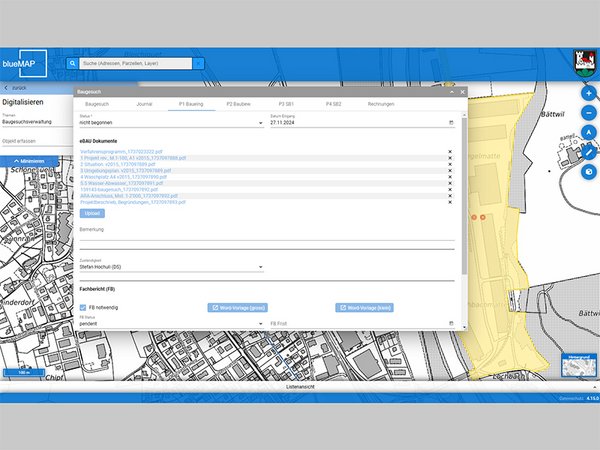Remove the 1 Projekt rev. pdf document

tap(450, 158)
